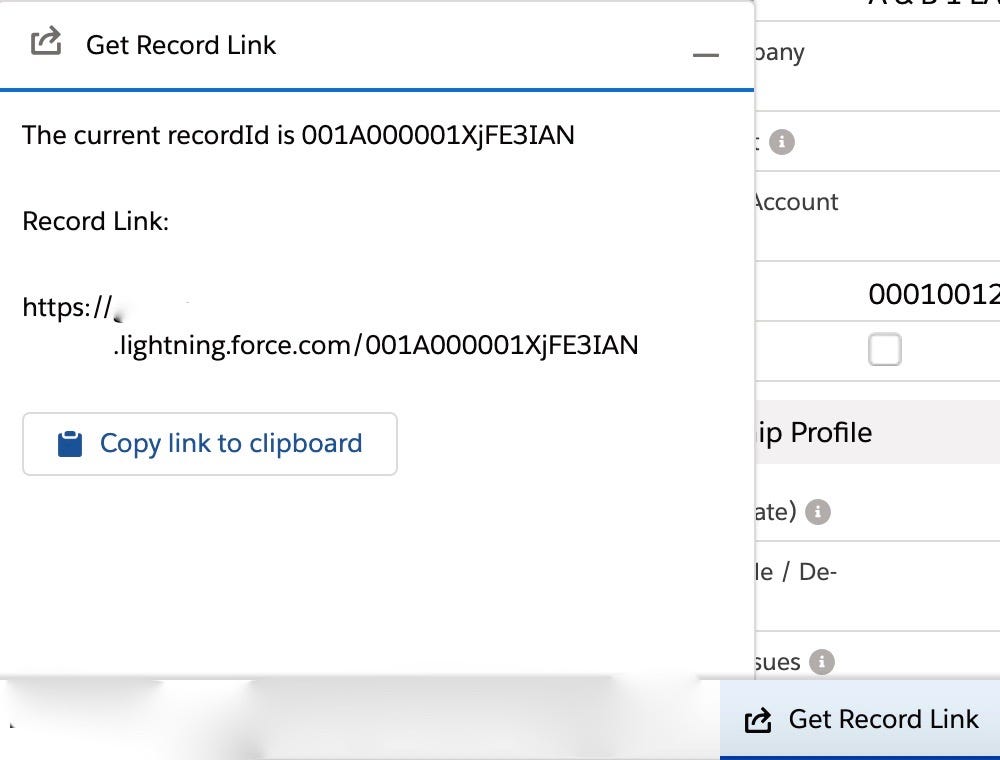
Task: Open the lightning.force.com record link
Action: tap(375, 345)
